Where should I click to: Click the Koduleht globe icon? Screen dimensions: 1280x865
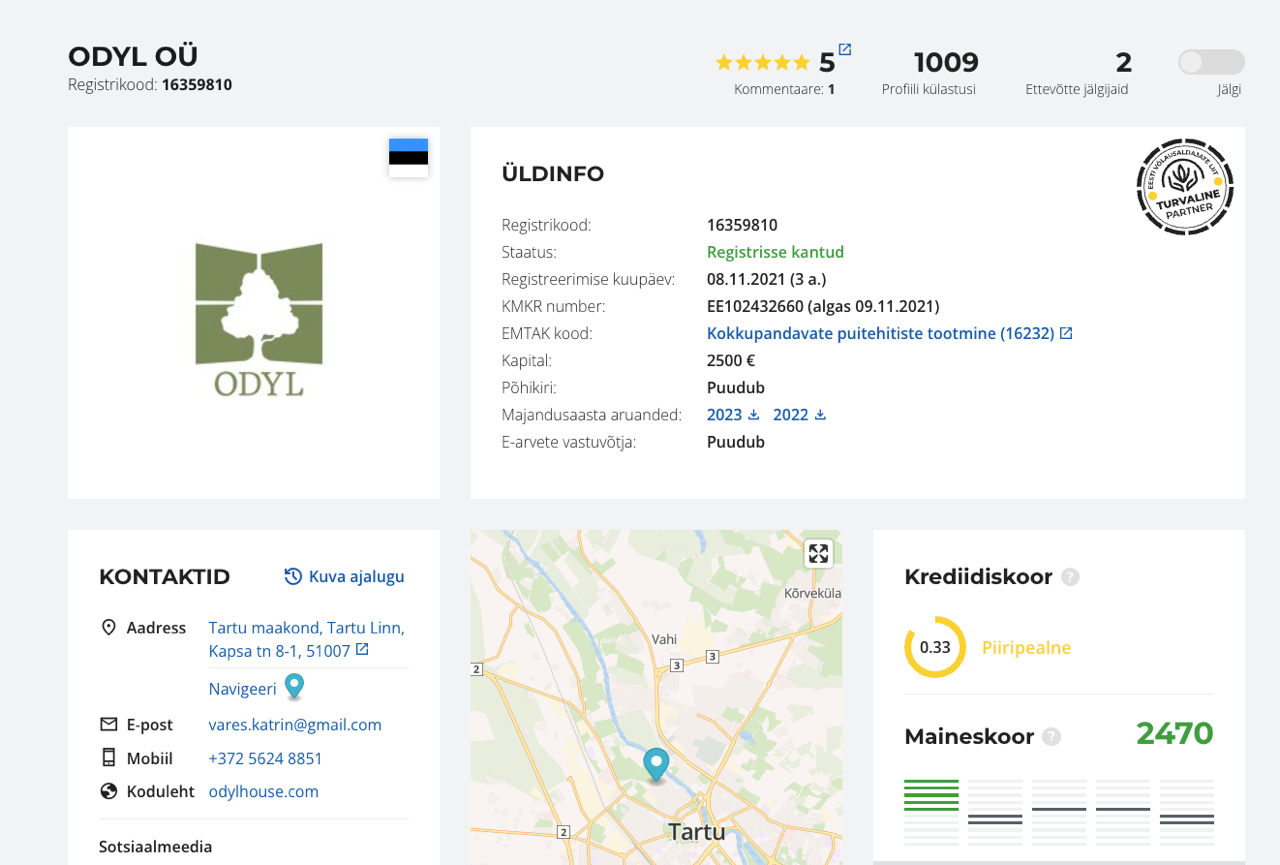click(x=109, y=791)
